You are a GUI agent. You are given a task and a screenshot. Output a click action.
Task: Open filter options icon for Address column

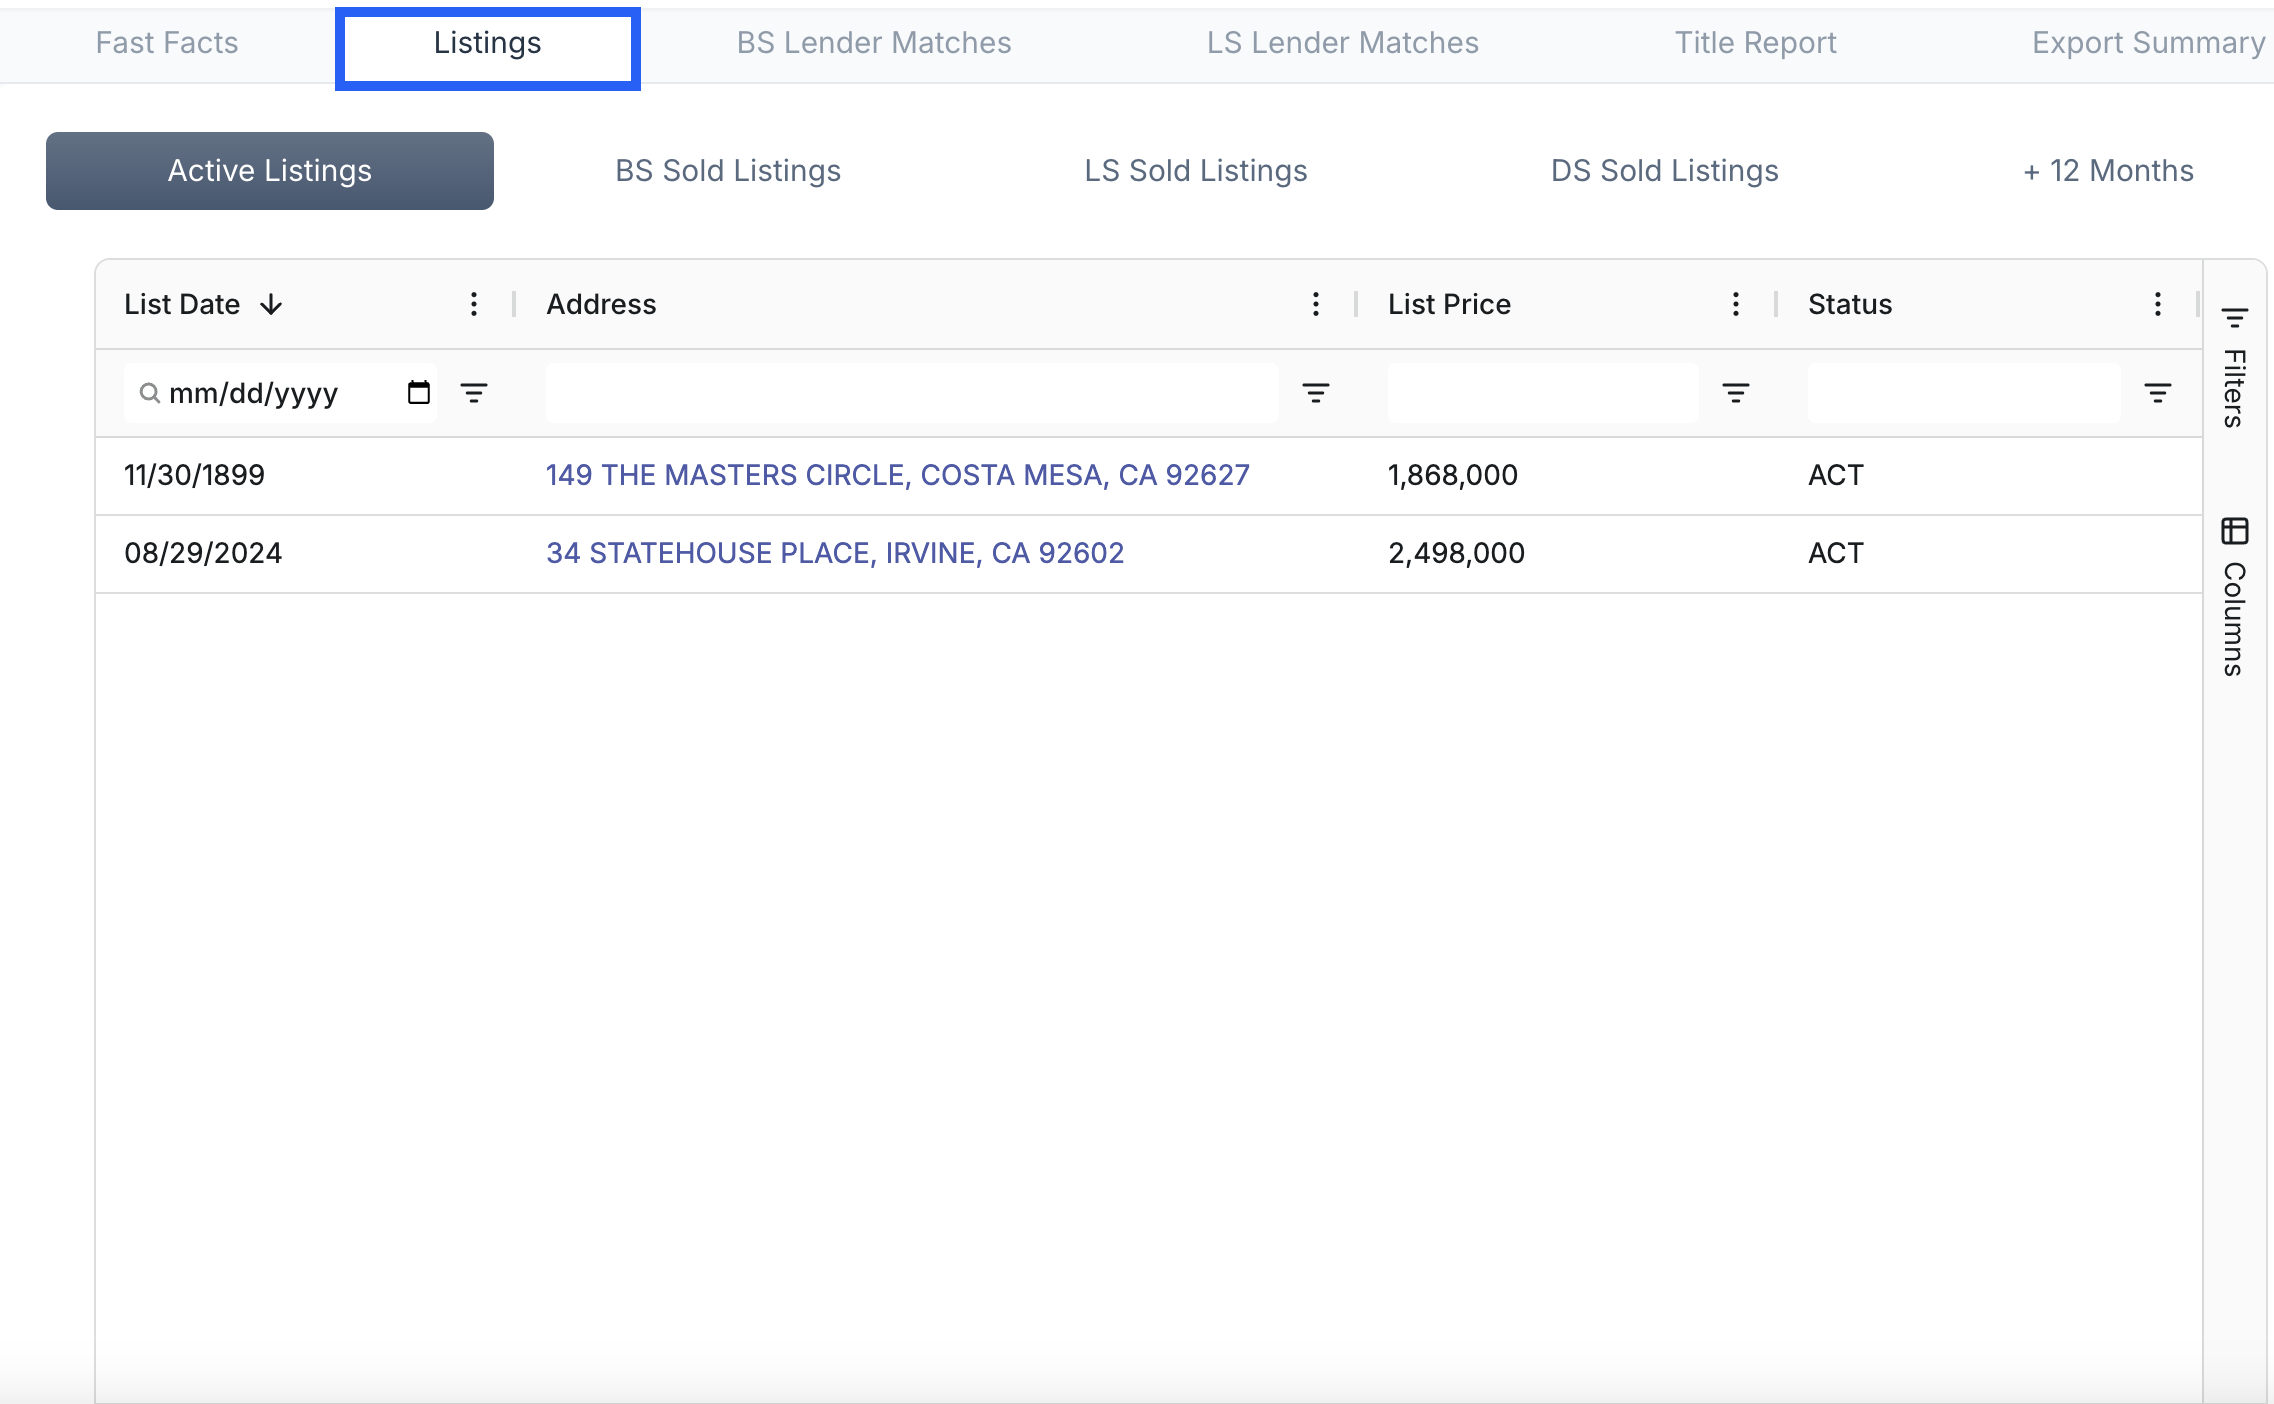click(1316, 393)
